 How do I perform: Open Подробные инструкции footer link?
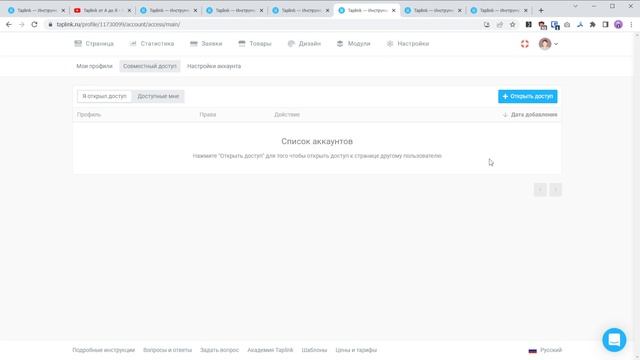click(x=104, y=350)
